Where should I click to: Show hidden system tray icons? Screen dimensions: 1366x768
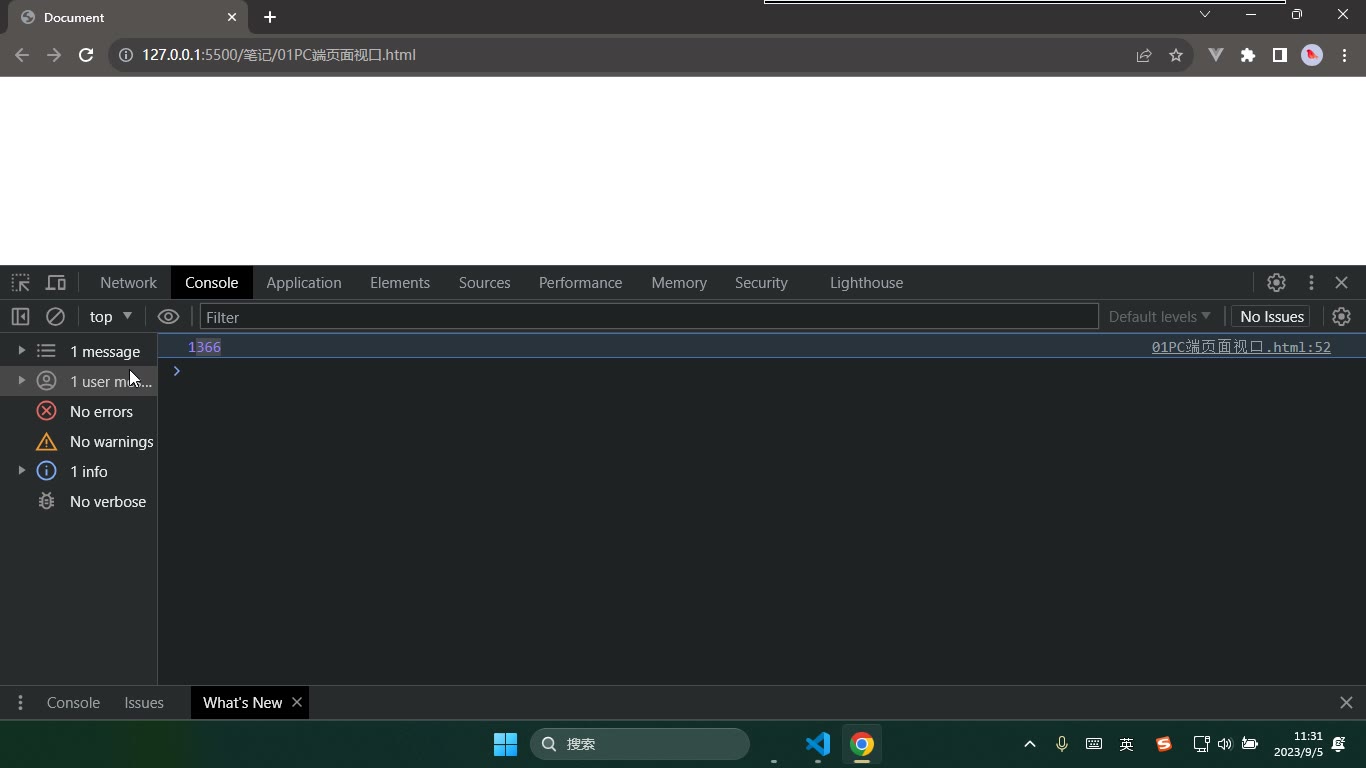(1029, 744)
